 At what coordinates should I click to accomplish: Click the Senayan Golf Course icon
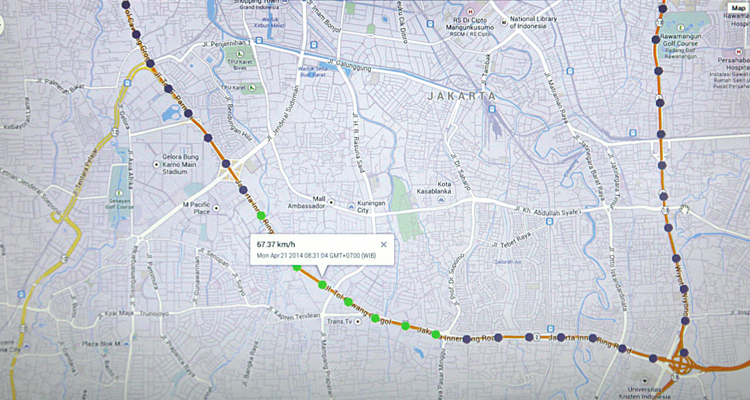pos(113,200)
